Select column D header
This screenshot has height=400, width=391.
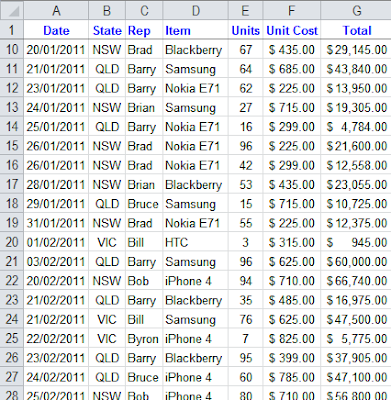pyautogui.click(x=196, y=10)
